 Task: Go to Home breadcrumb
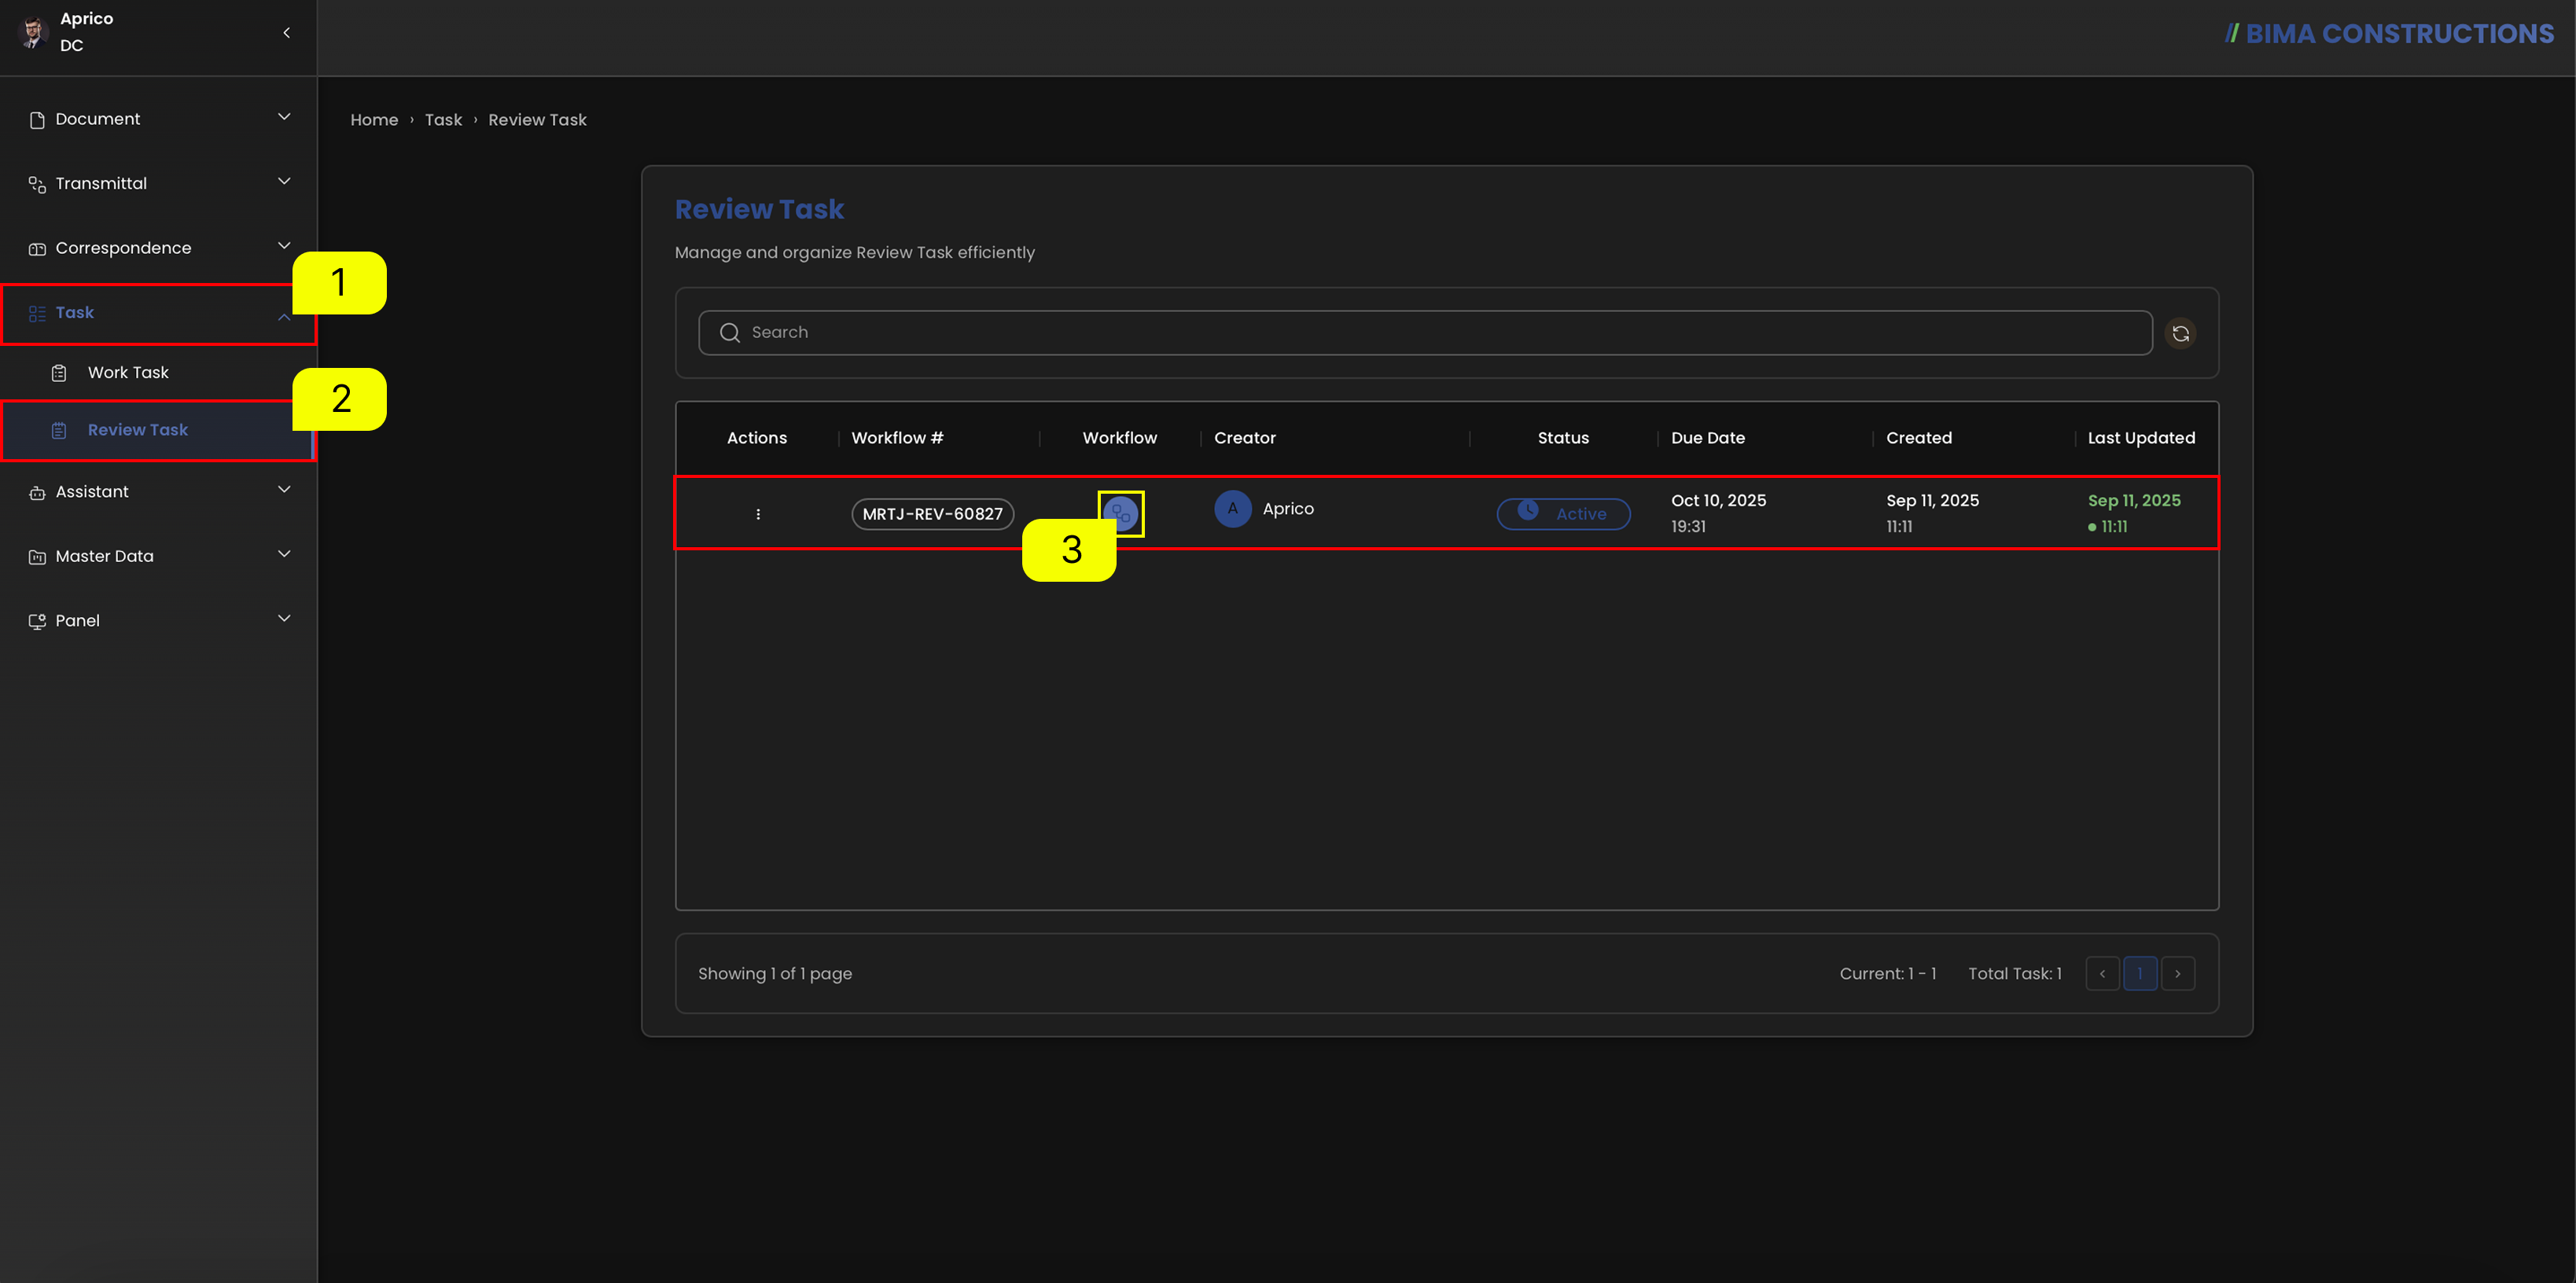click(374, 120)
